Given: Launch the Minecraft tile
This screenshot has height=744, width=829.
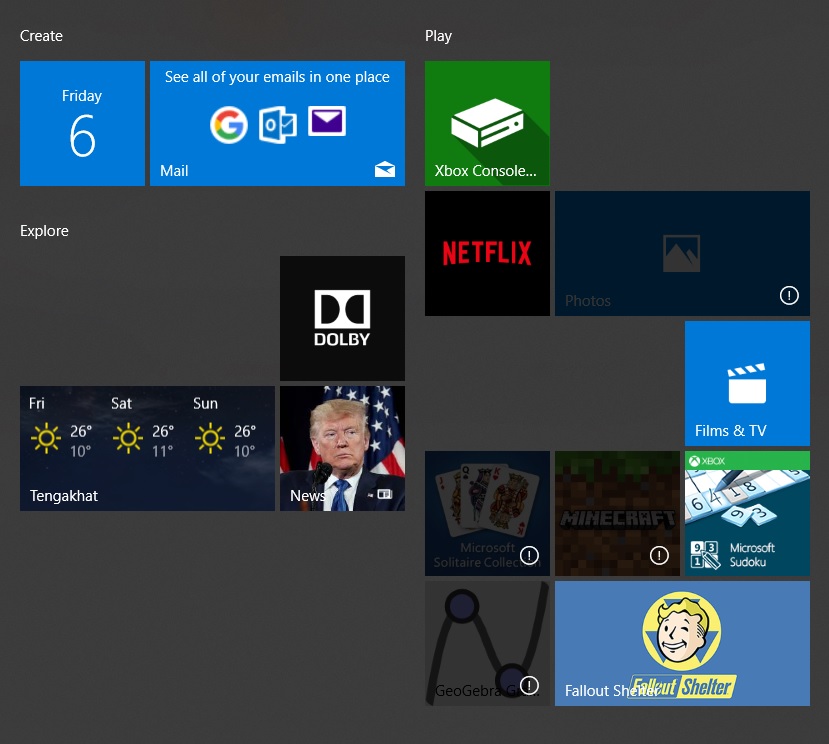Looking at the screenshot, I should (x=617, y=513).
